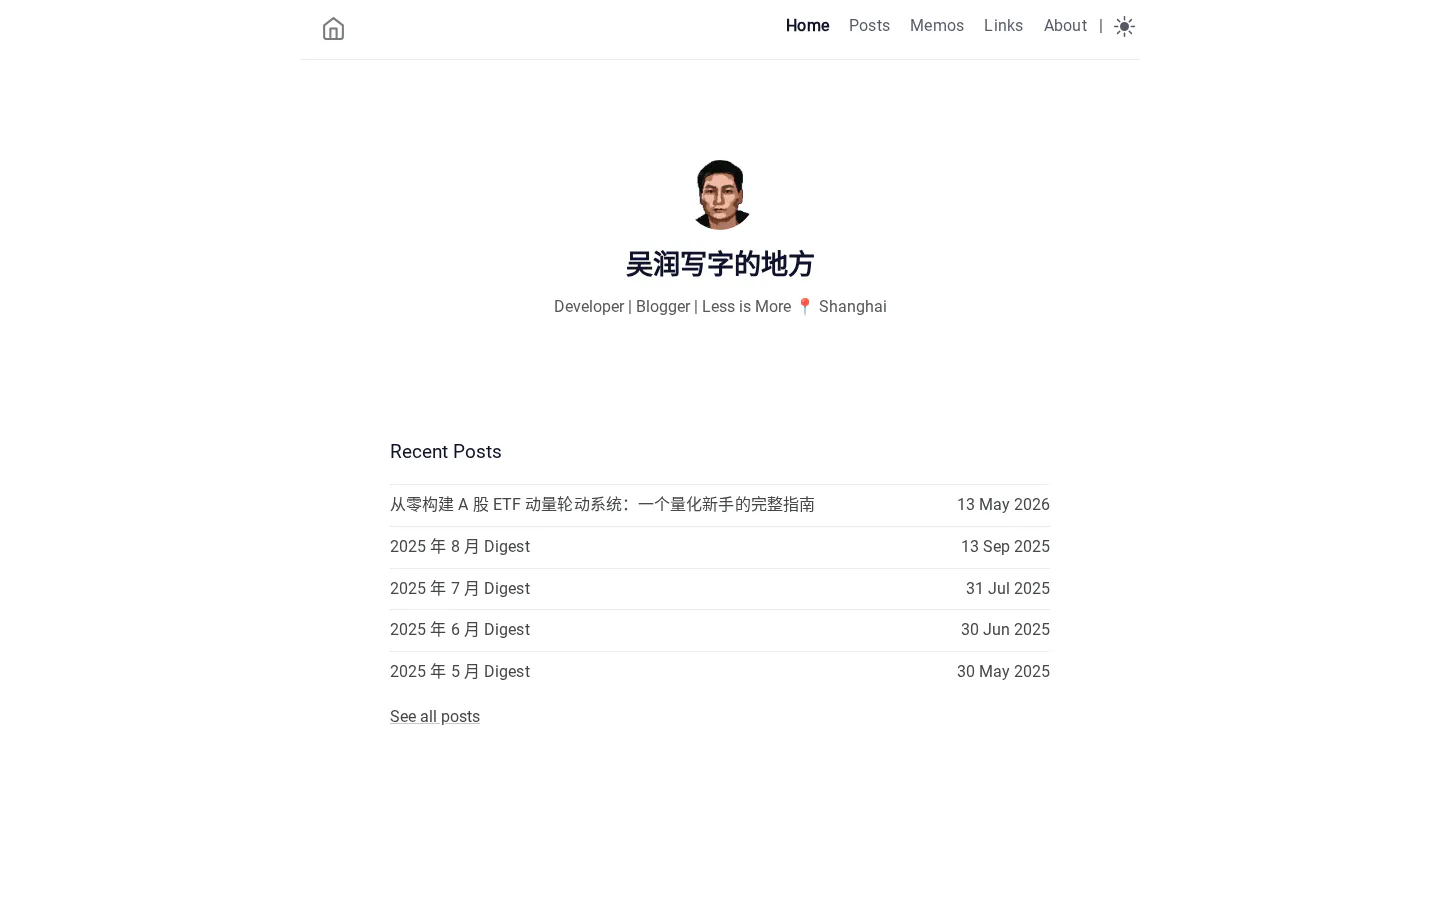The image size is (1440, 900).
Task: Follow the See all posts link
Action: [435, 716]
